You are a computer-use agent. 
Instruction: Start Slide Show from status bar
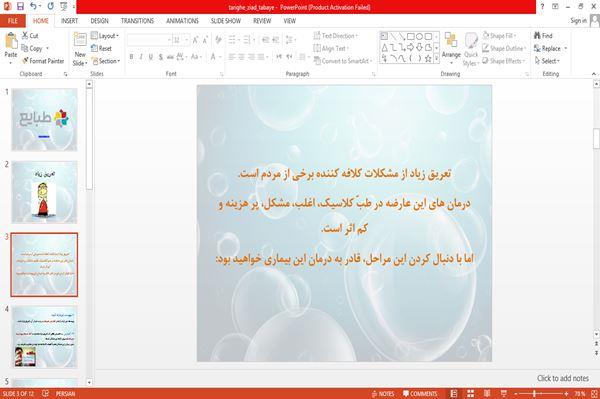pyautogui.click(x=504, y=393)
